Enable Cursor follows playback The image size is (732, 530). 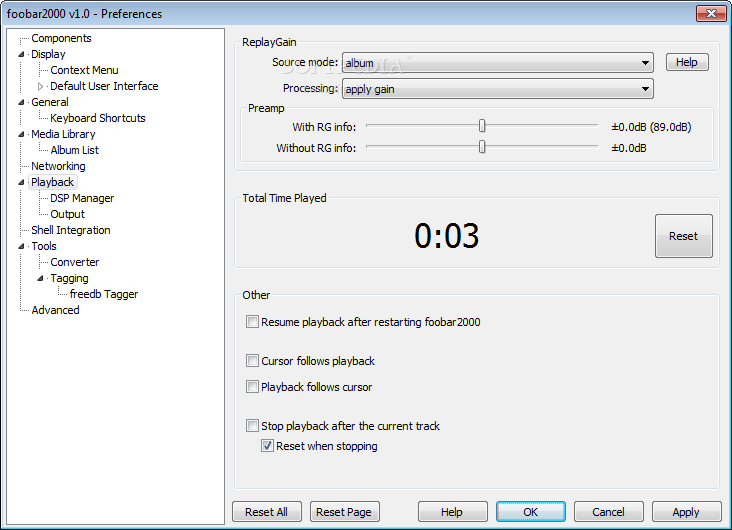coord(252,360)
